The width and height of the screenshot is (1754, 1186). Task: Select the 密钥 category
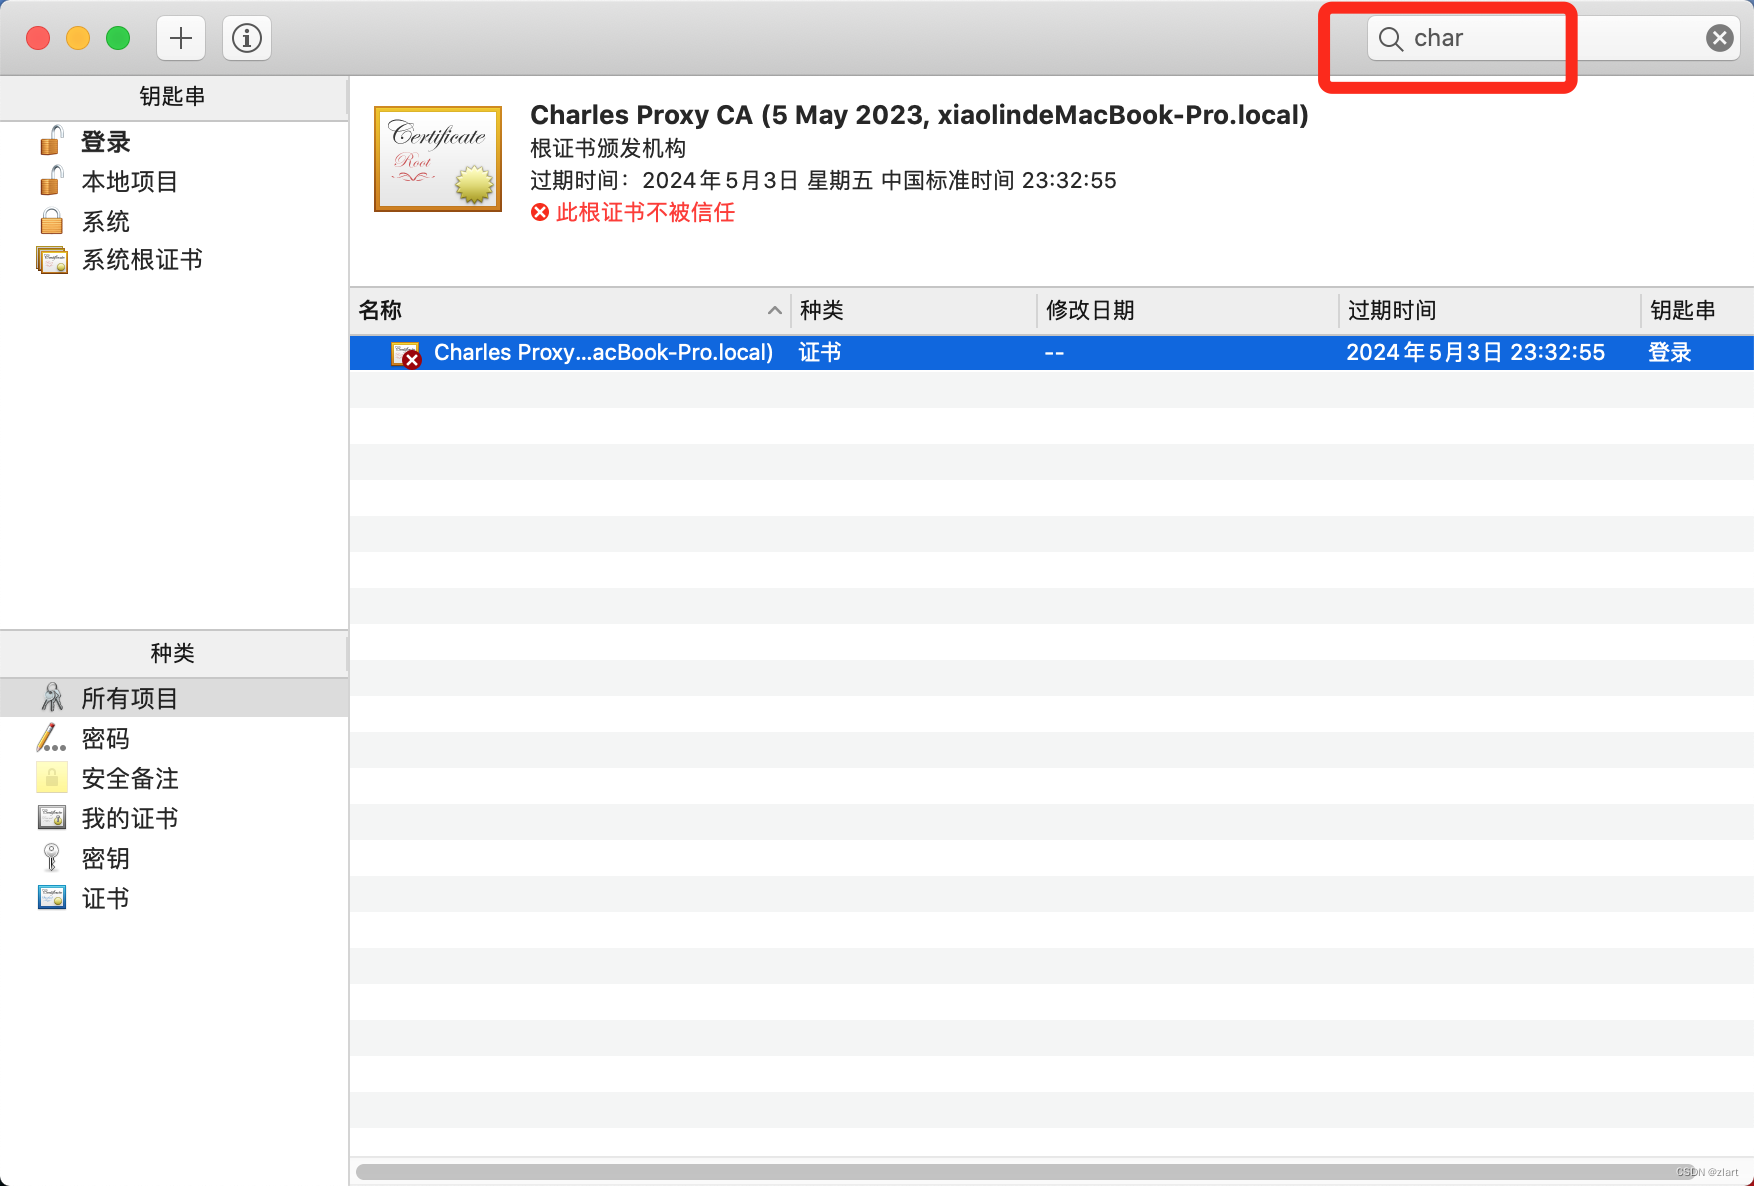tap(174, 859)
